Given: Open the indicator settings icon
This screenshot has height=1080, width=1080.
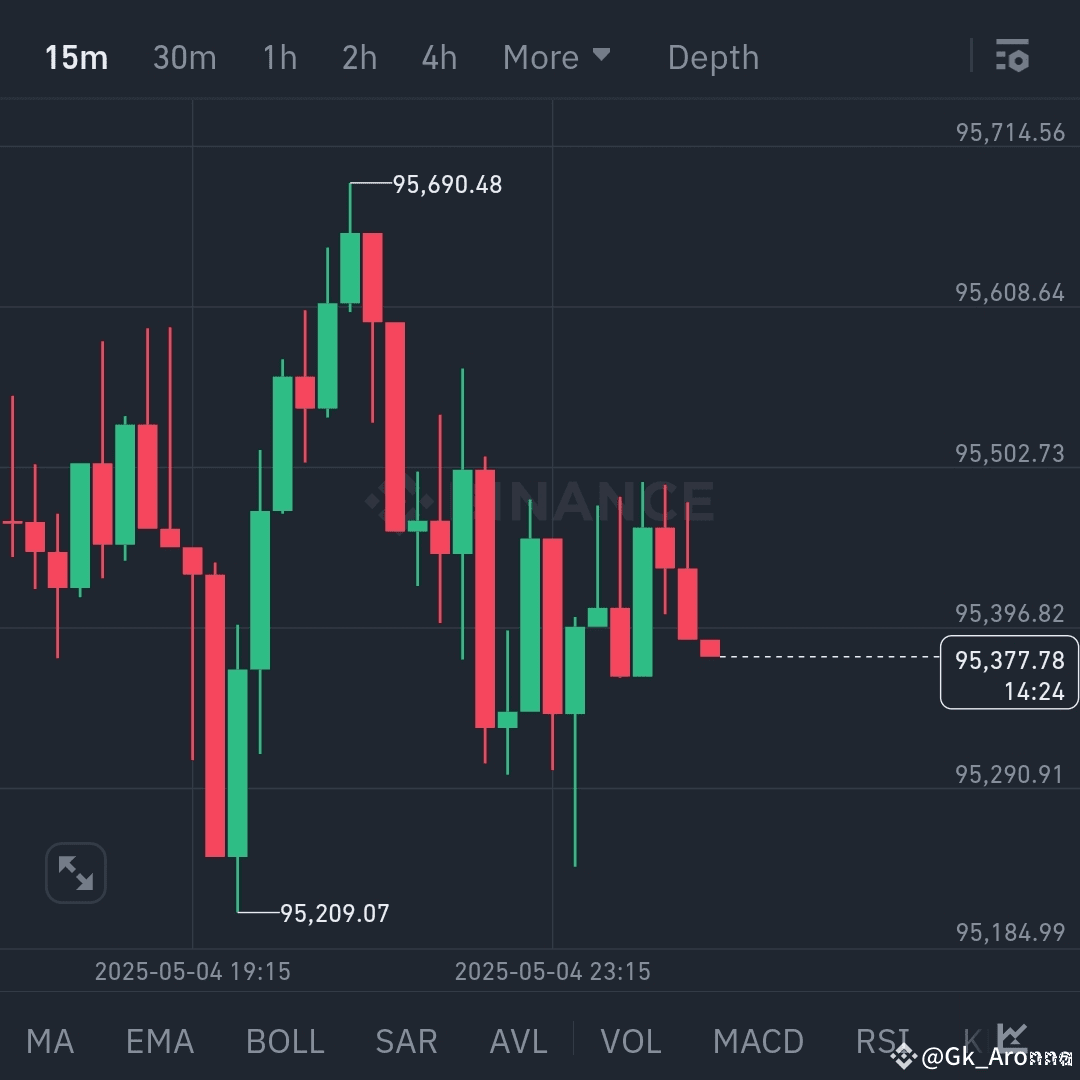Looking at the screenshot, I should [x=1013, y=57].
